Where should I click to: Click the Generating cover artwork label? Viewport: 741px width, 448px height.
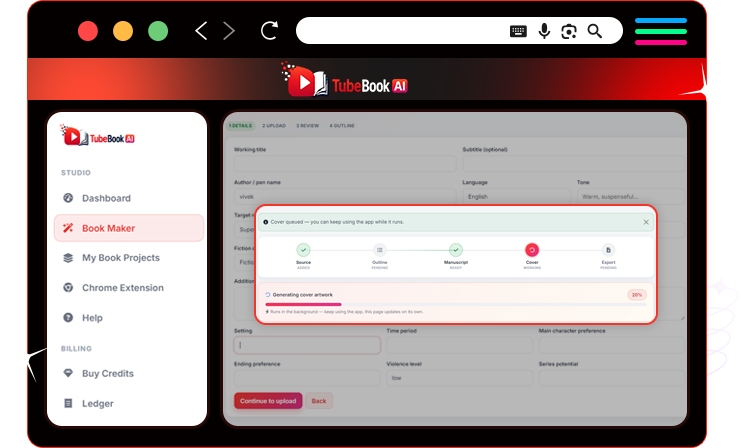(x=302, y=294)
